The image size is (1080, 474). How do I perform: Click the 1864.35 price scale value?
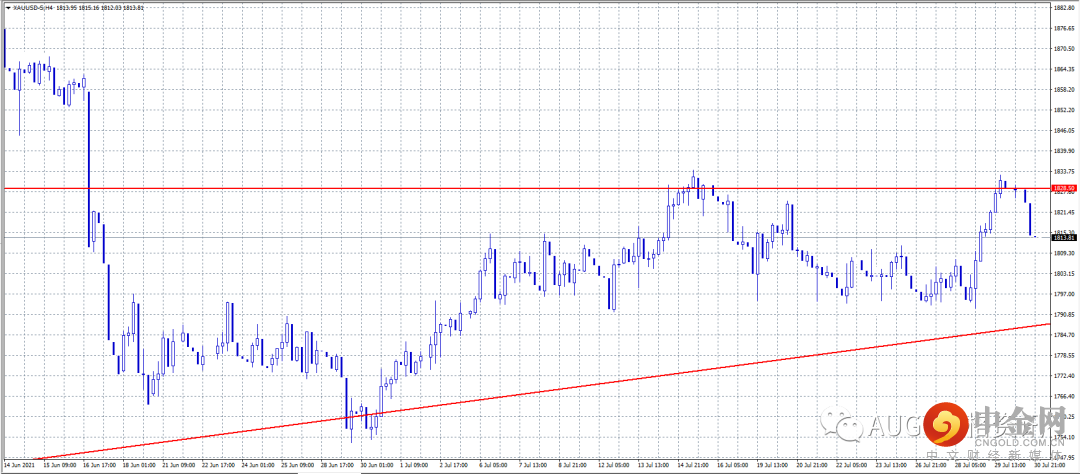[x=1065, y=69]
